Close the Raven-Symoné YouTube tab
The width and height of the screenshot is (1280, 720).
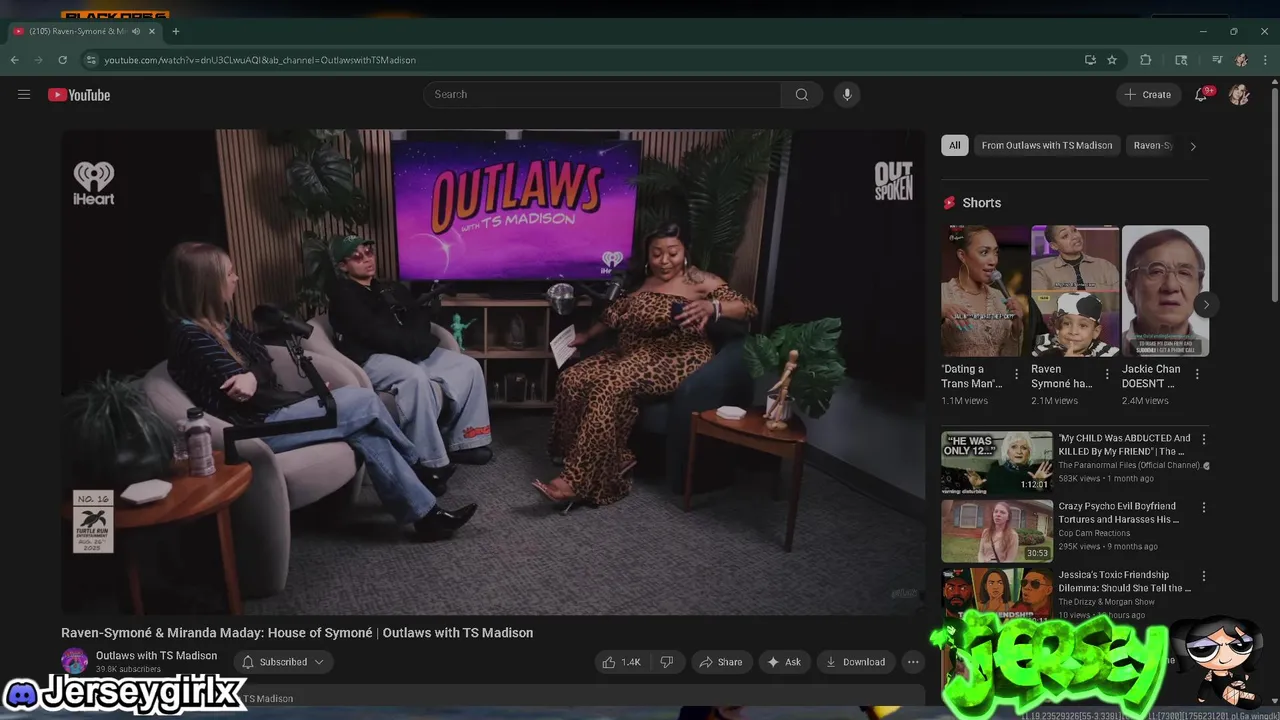click(x=152, y=31)
